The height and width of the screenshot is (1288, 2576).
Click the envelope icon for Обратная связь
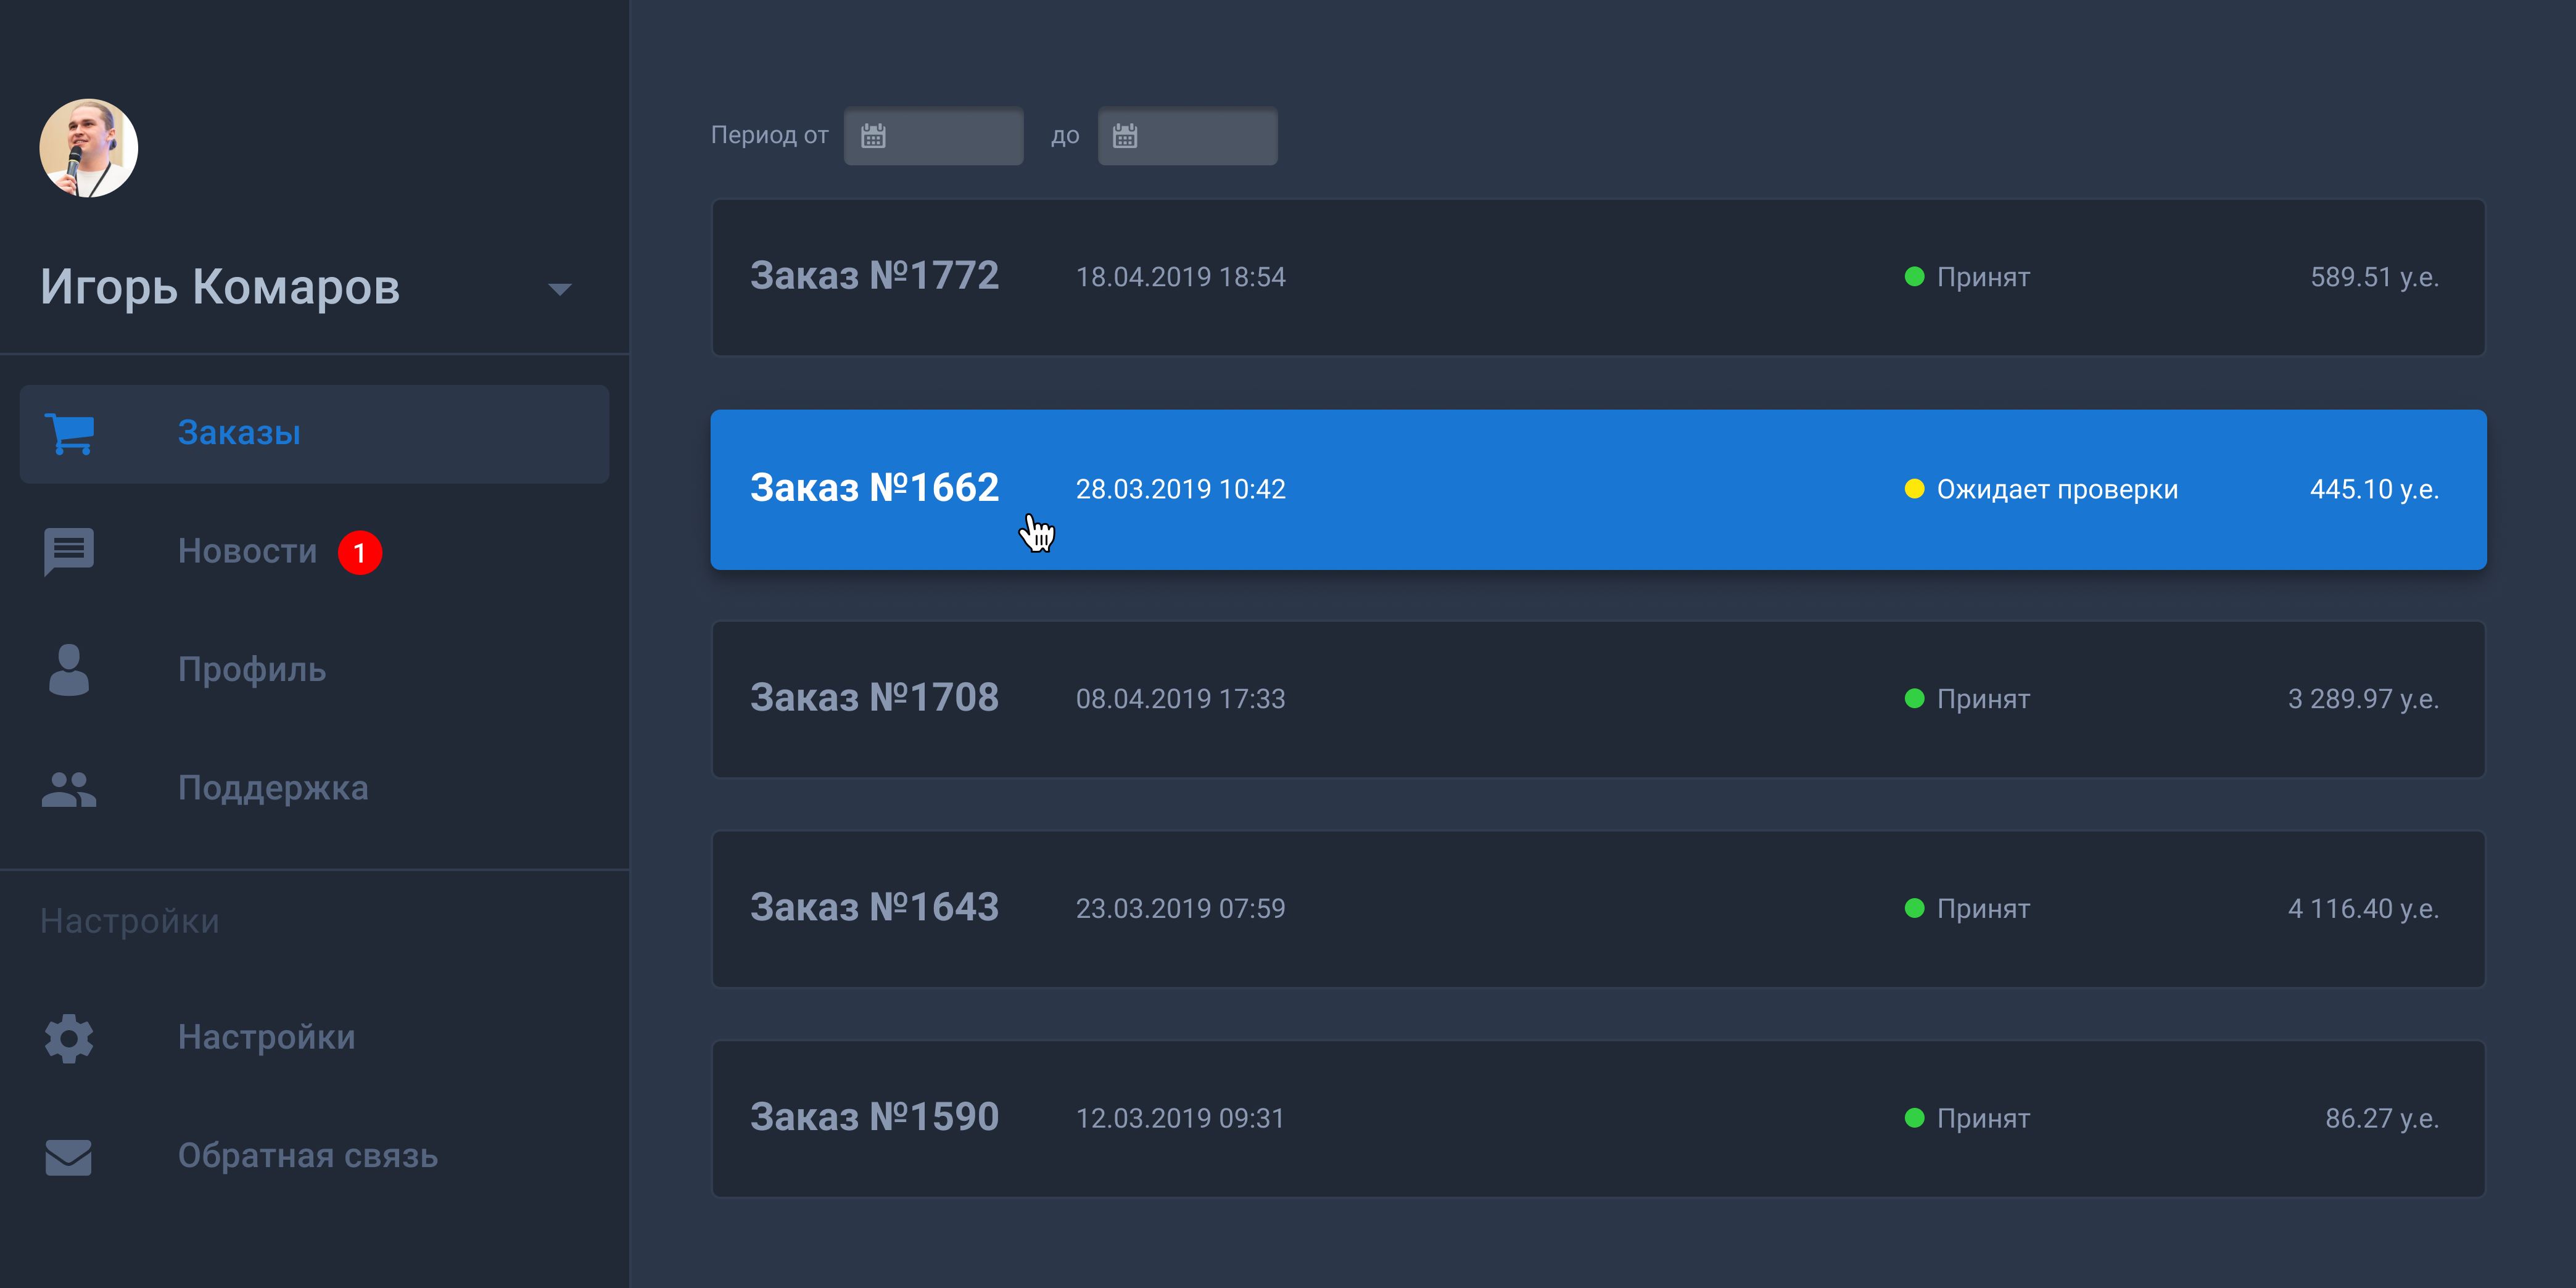(x=69, y=1157)
